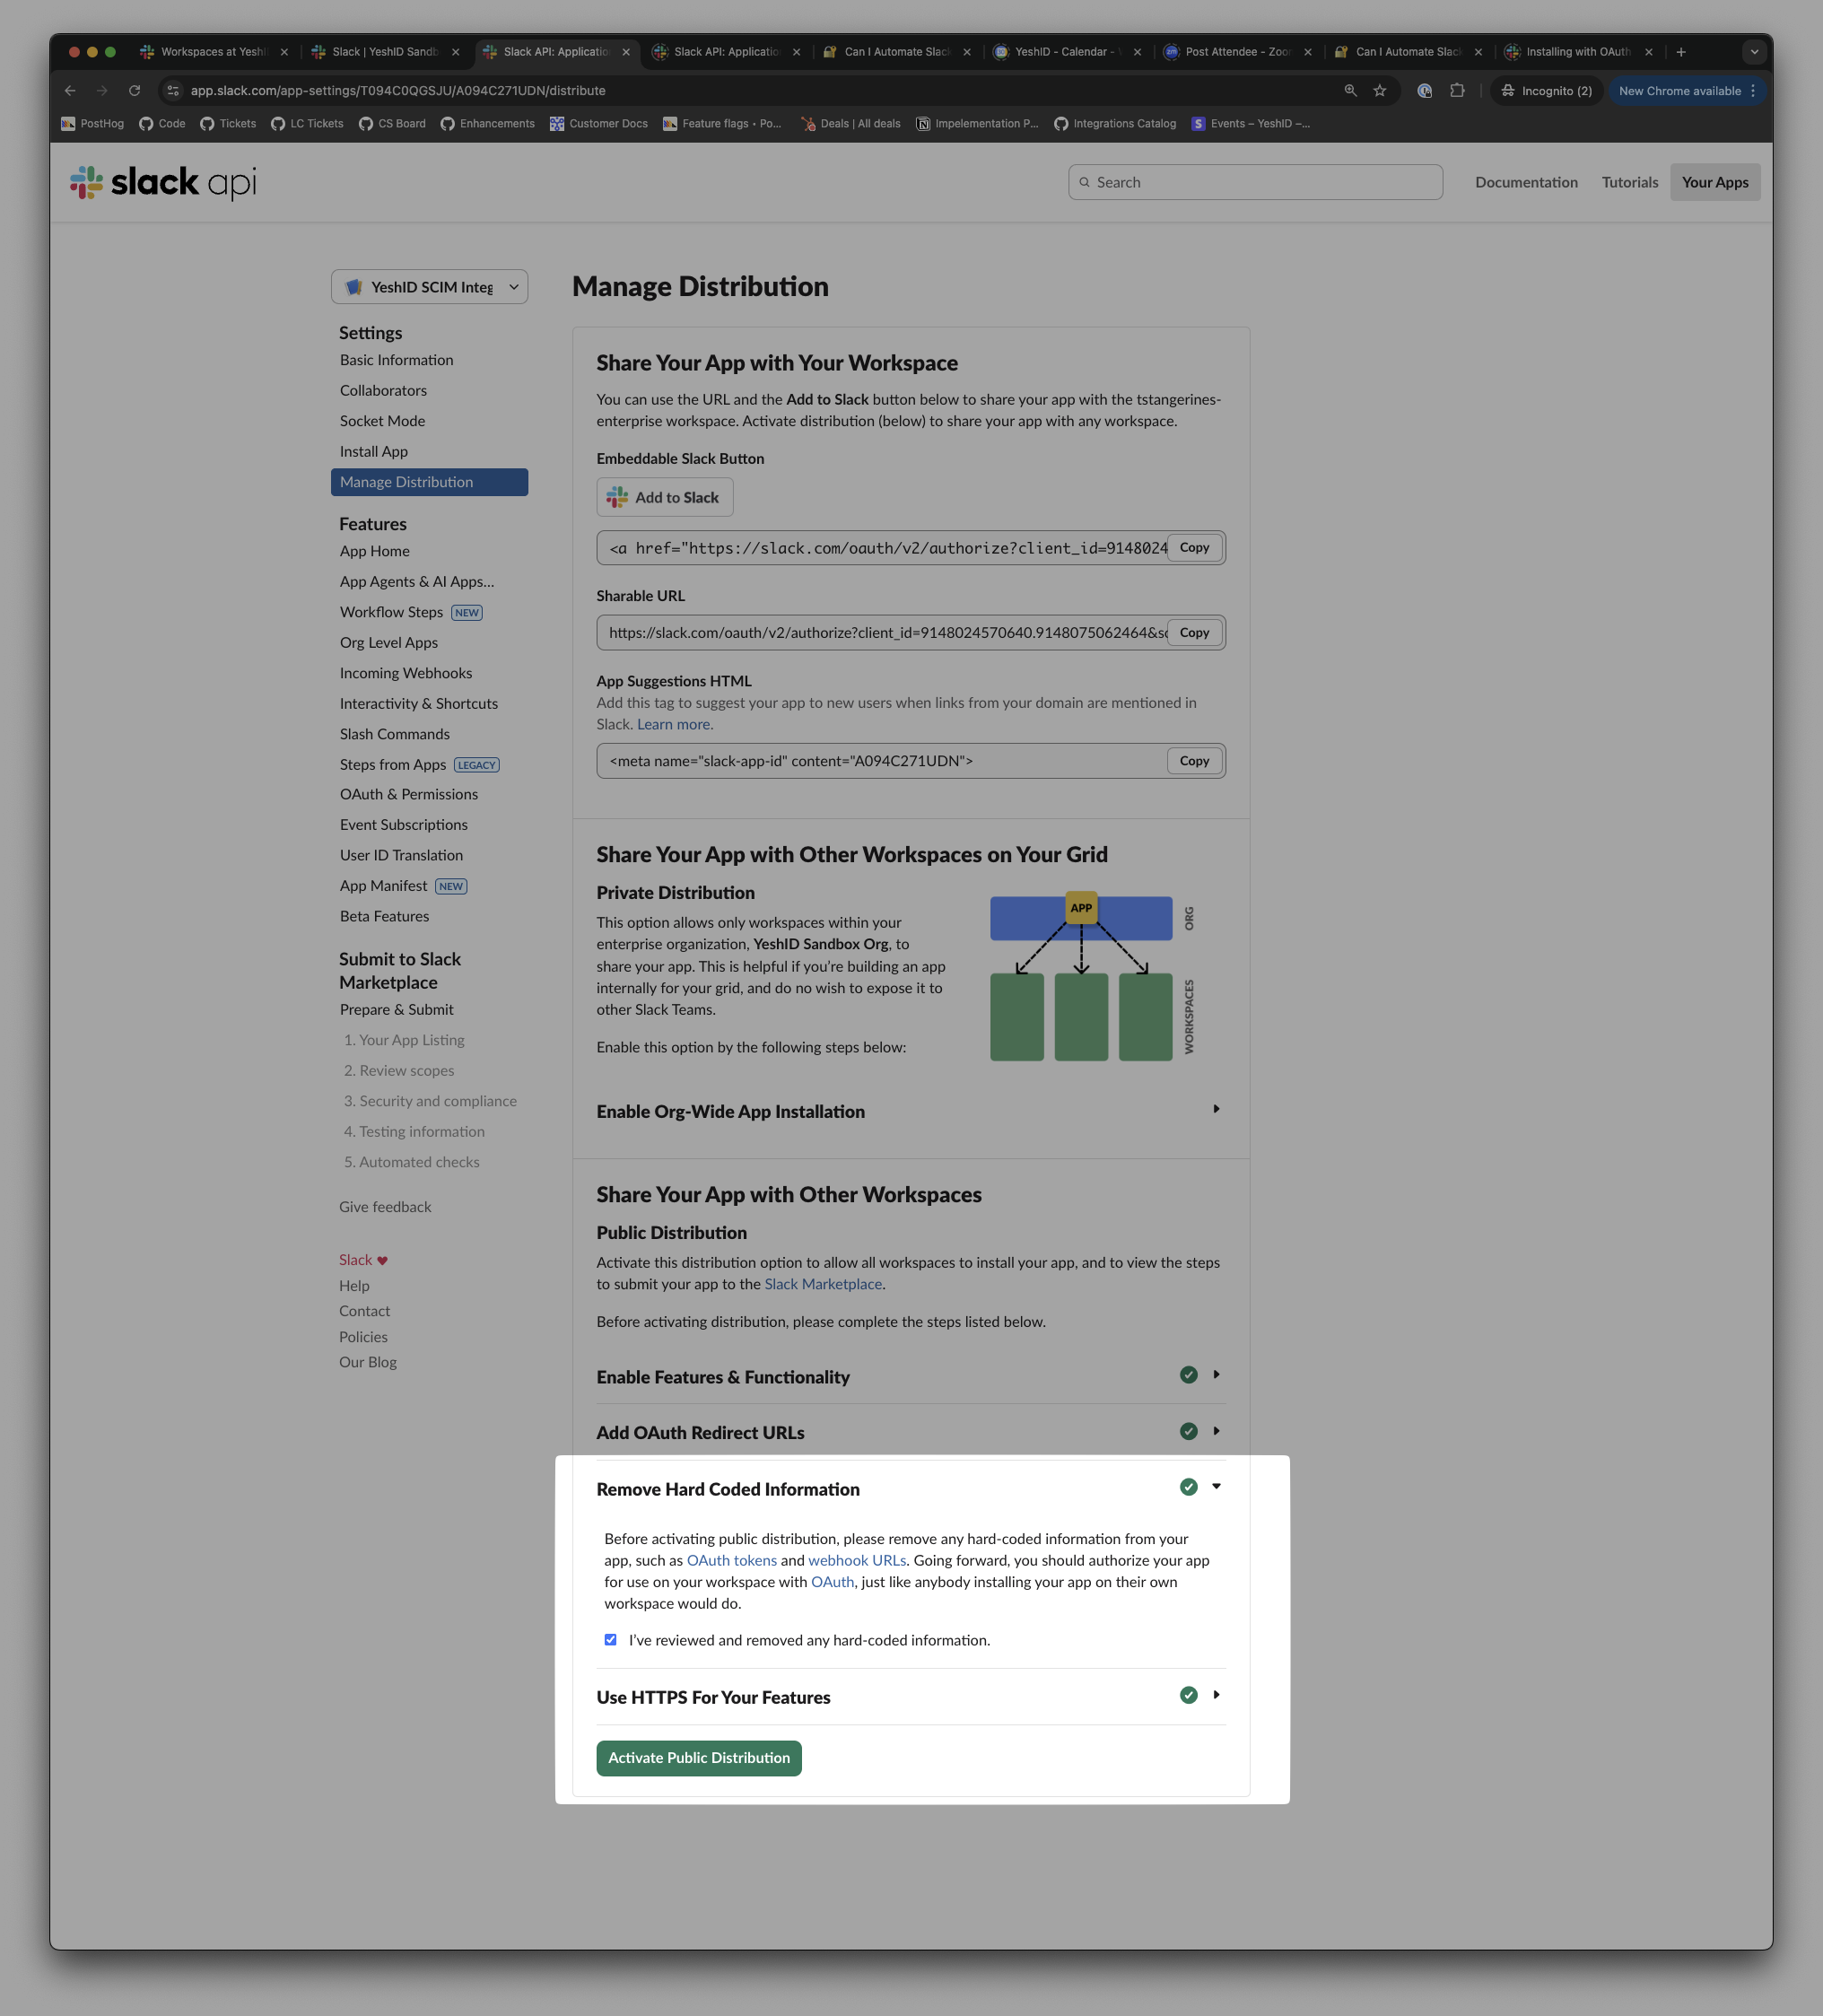Click the Search field in the header

tap(1255, 182)
